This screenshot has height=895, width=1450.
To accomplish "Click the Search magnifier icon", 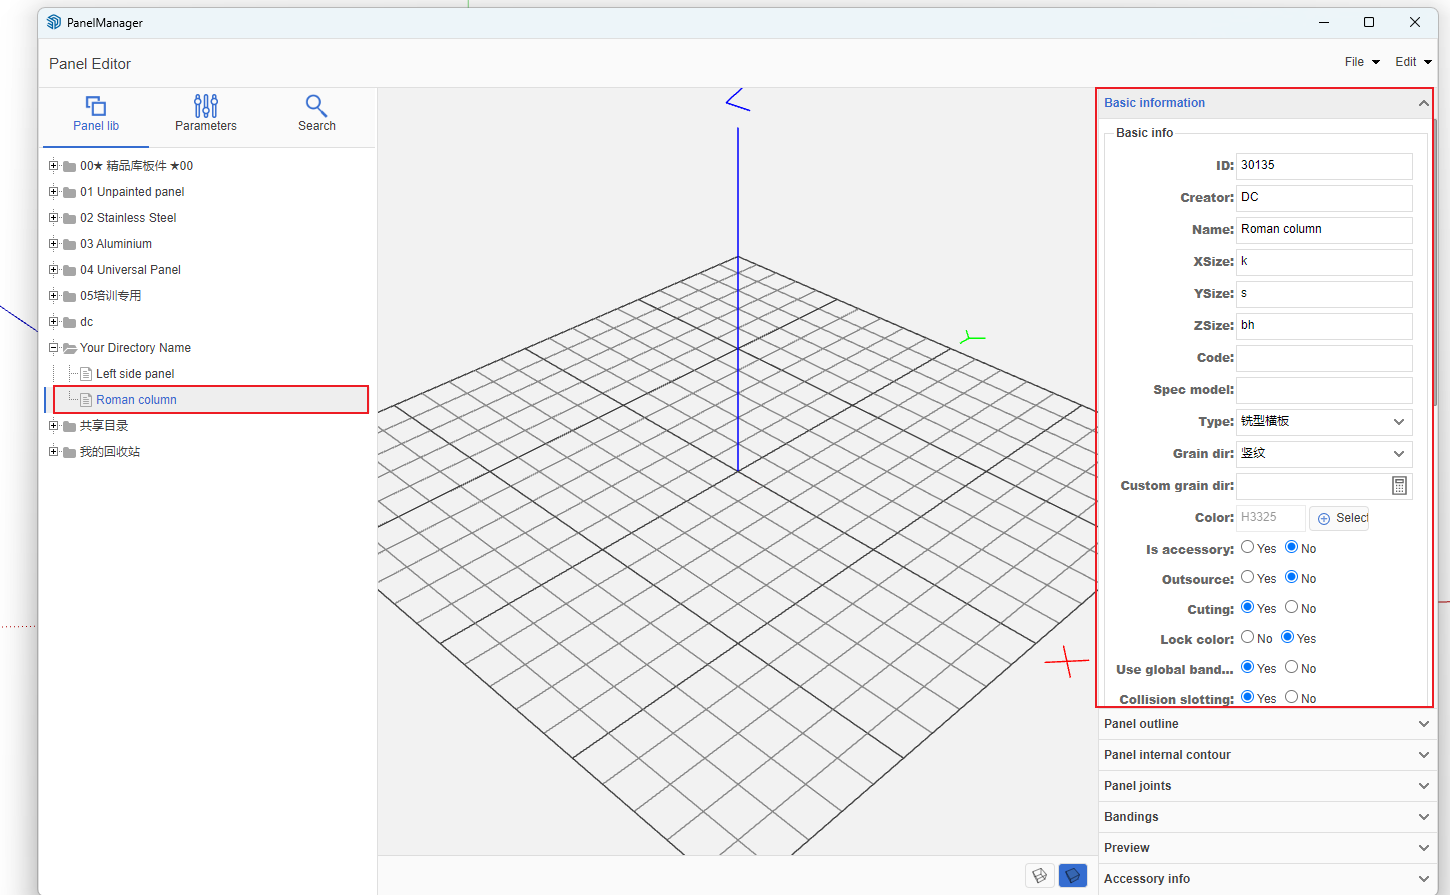I will pyautogui.click(x=316, y=105).
